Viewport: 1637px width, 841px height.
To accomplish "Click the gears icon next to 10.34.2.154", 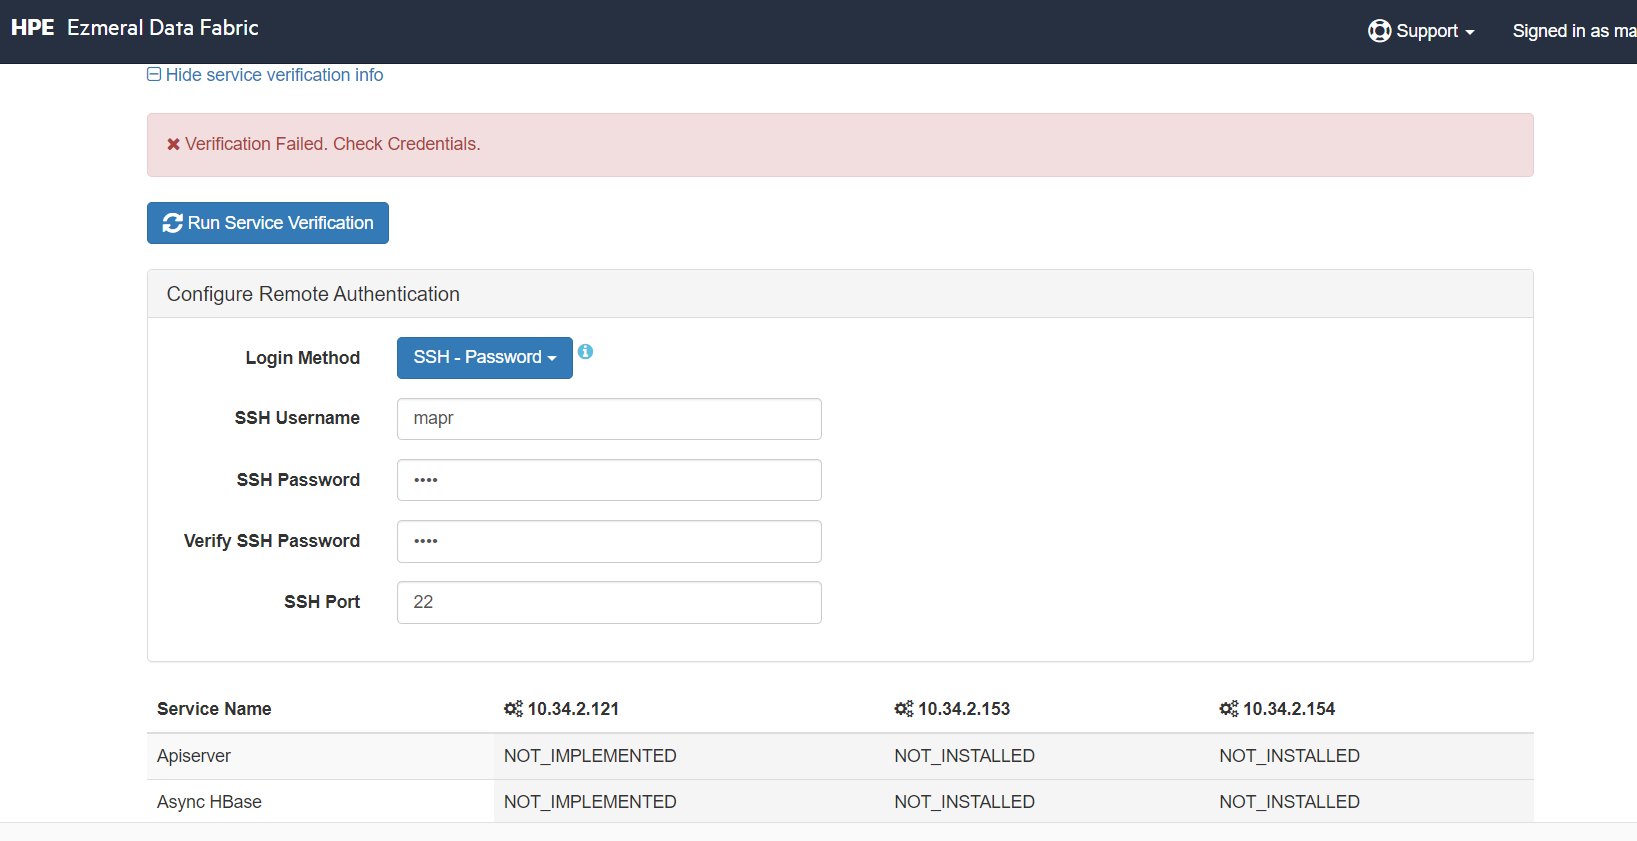I will click(x=1229, y=709).
